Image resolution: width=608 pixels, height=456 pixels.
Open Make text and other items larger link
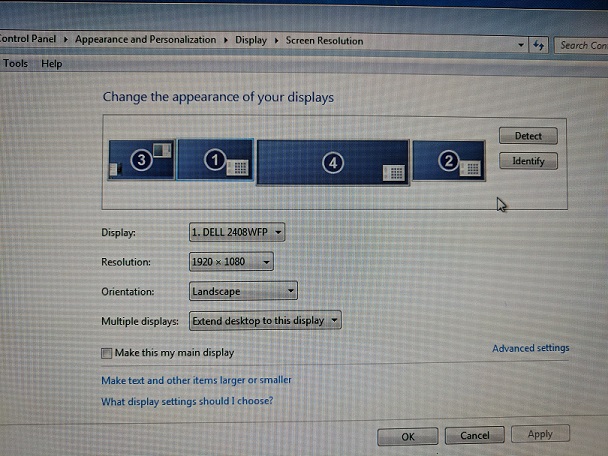click(196, 380)
